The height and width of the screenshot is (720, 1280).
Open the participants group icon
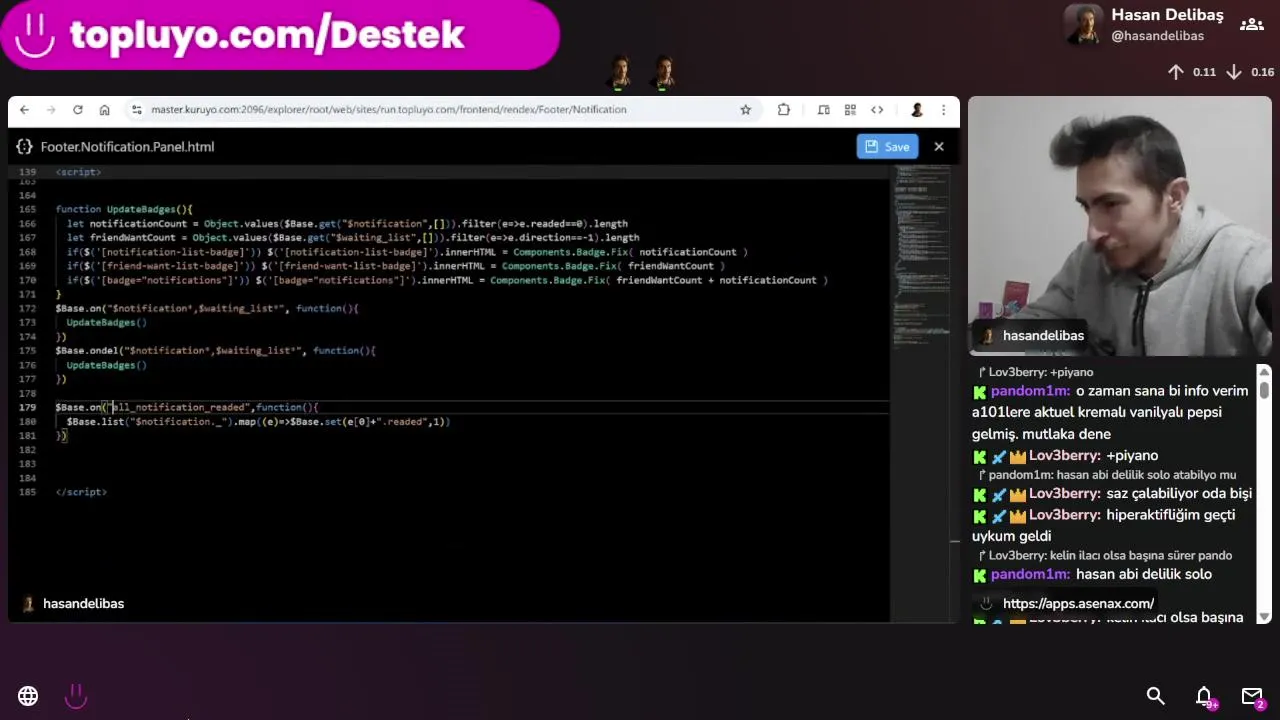(1251, 24)
